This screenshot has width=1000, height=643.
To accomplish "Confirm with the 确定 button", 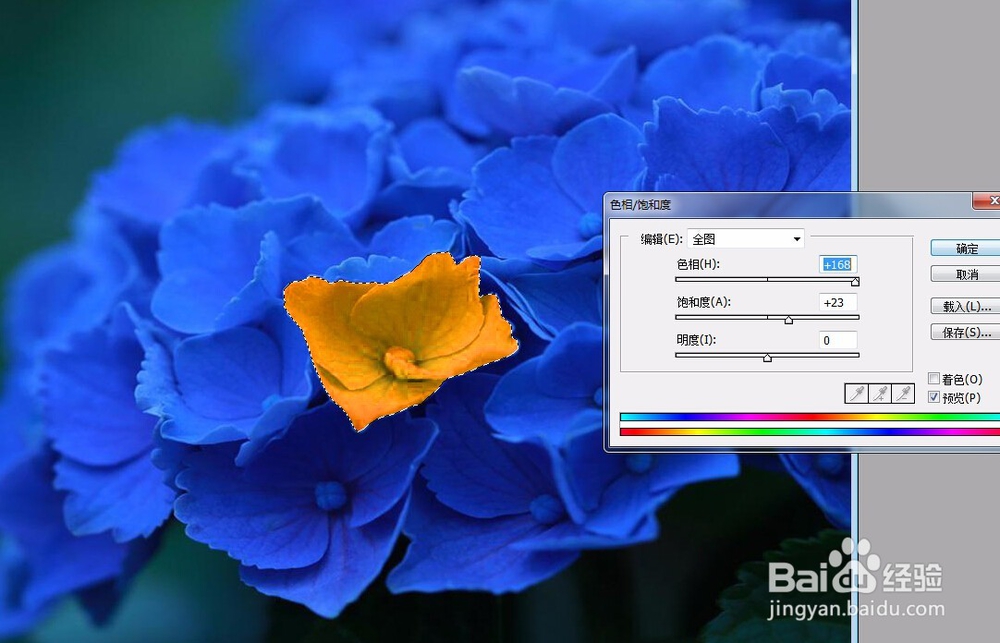I will [966, 248].
